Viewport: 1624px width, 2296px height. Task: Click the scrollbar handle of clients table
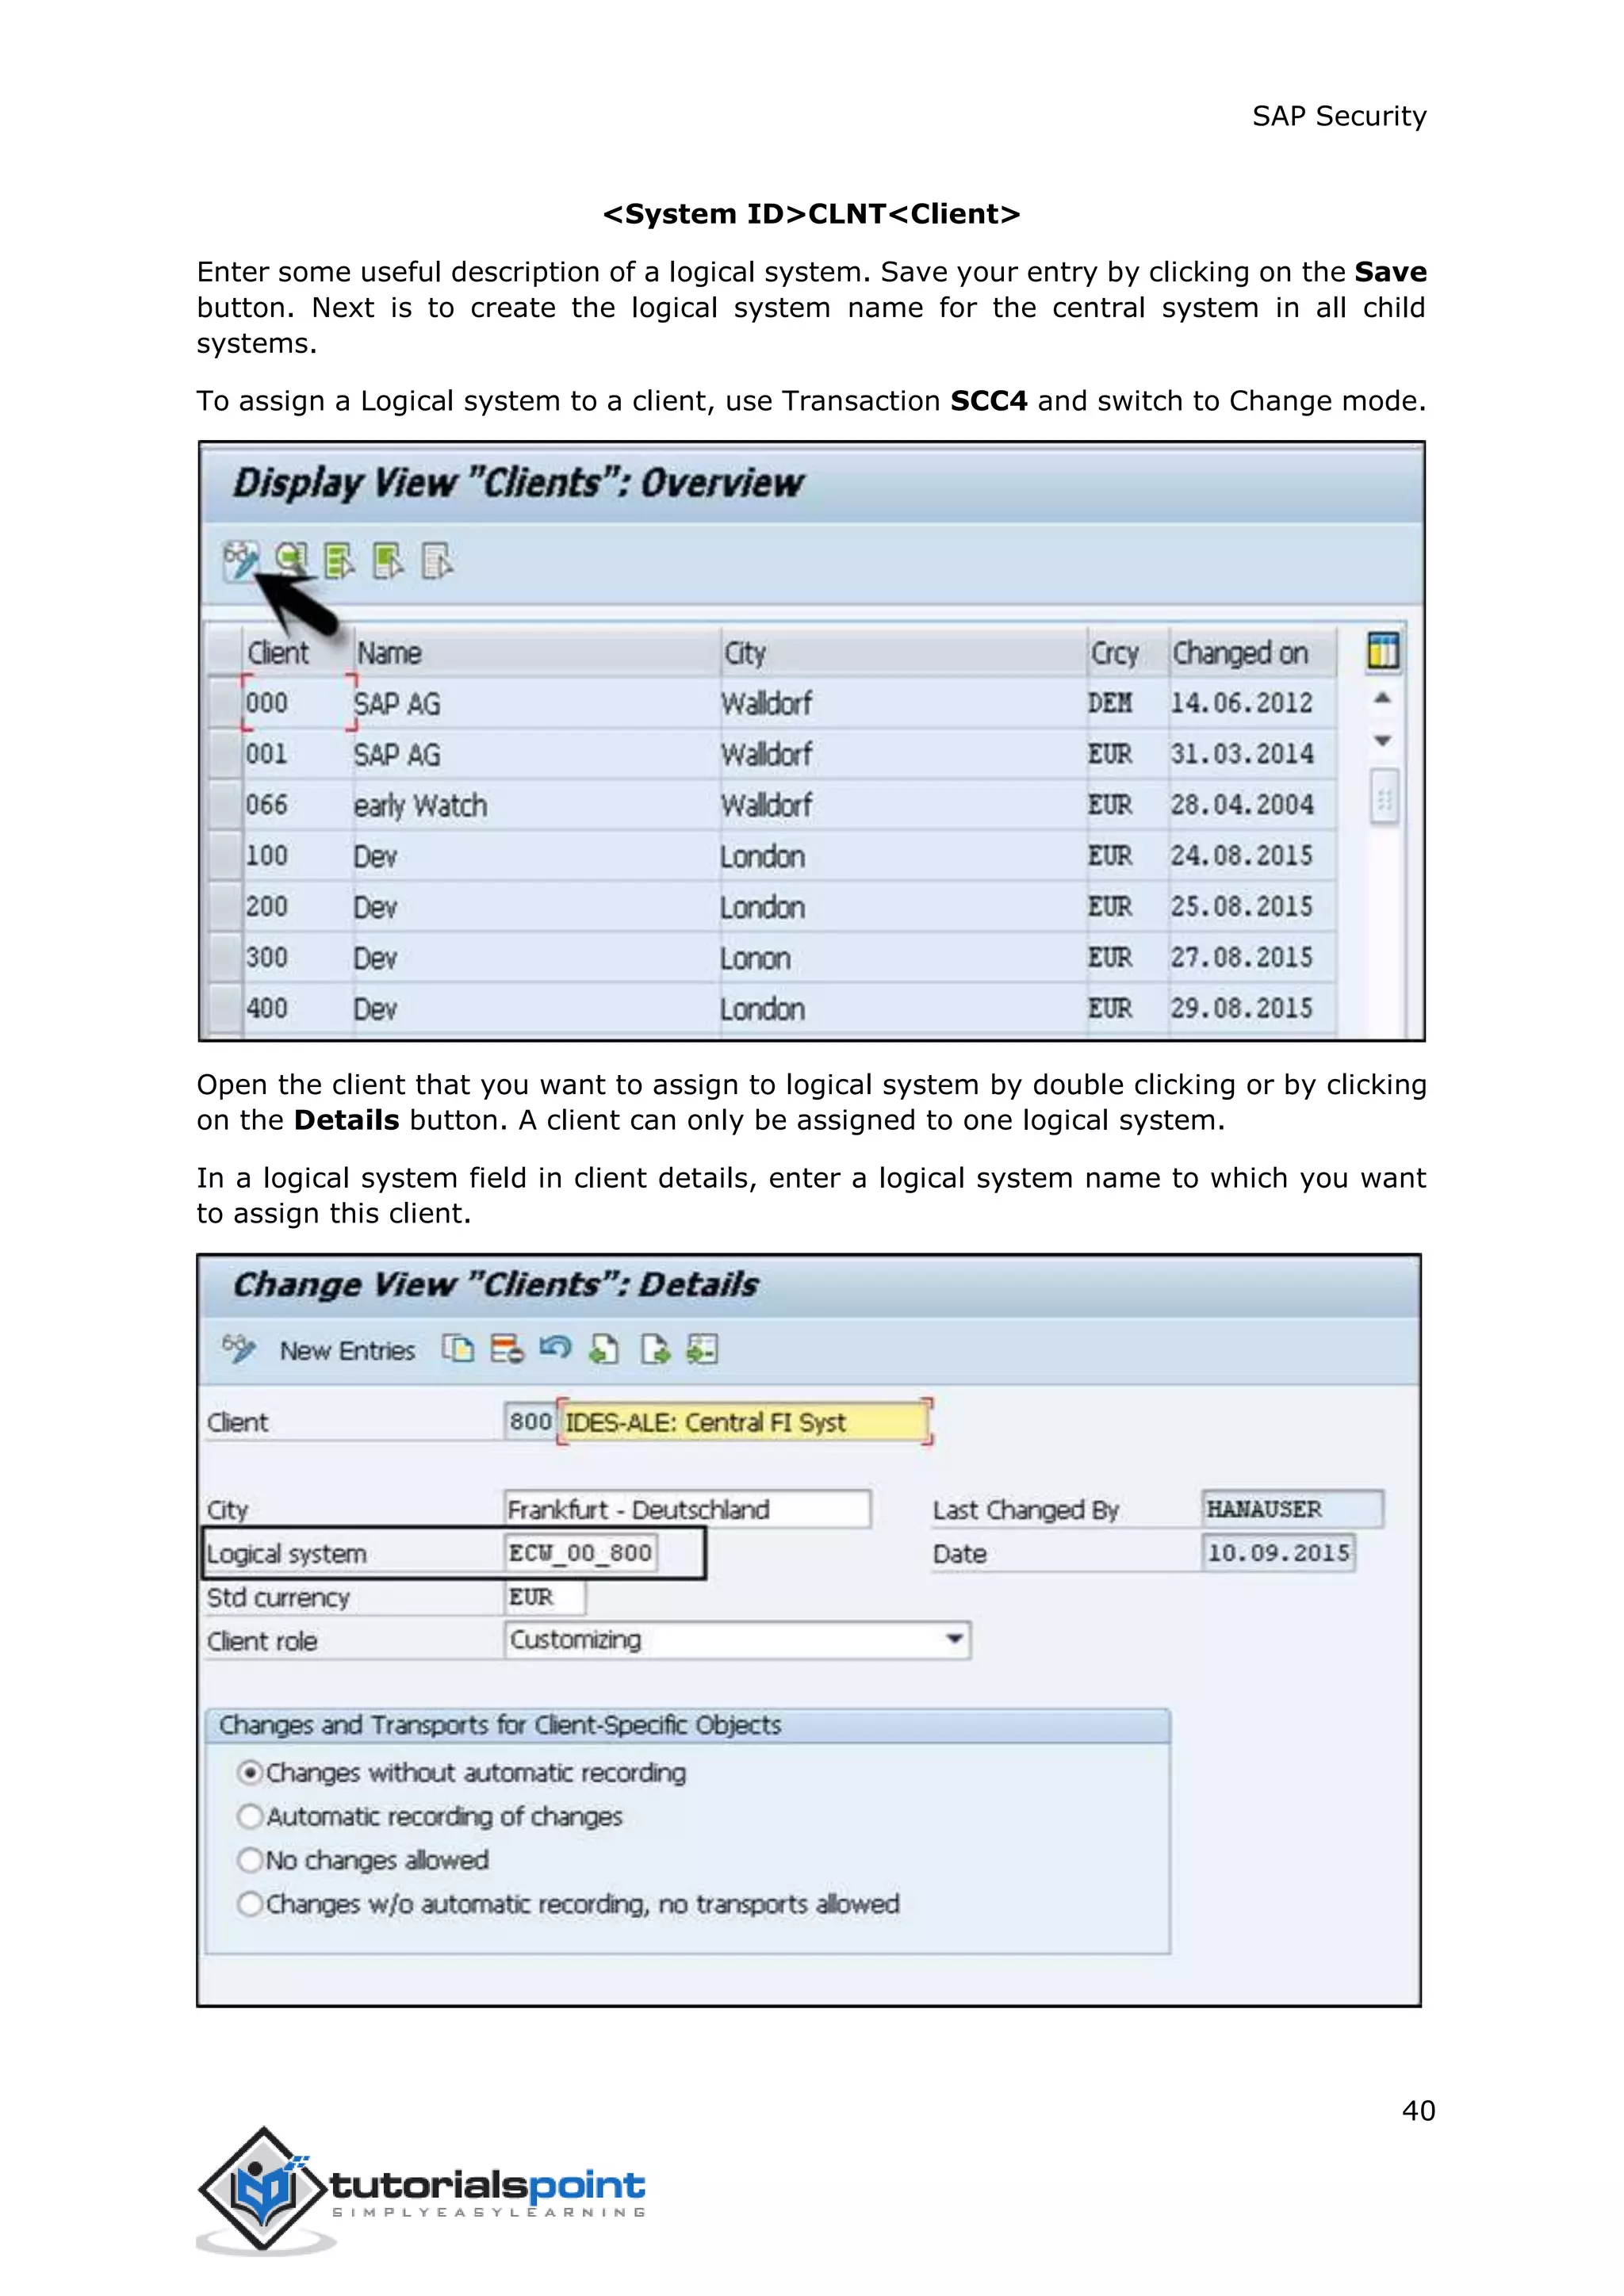1384,797
